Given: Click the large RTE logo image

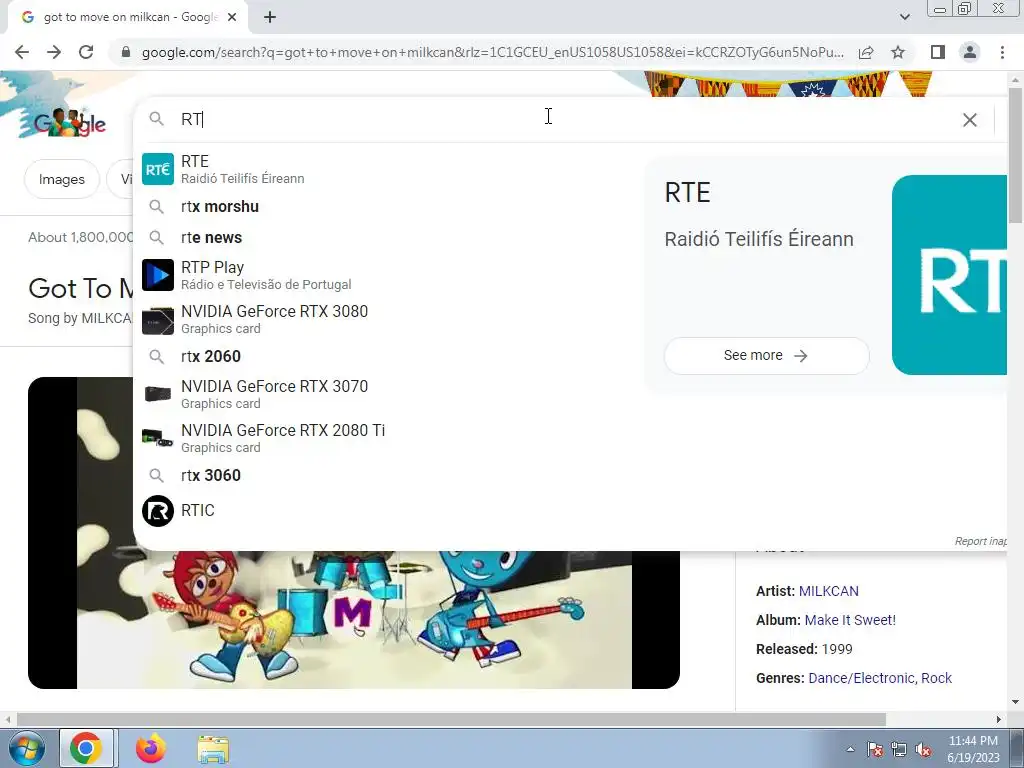Looking at the screenshot, I should 949,275.
